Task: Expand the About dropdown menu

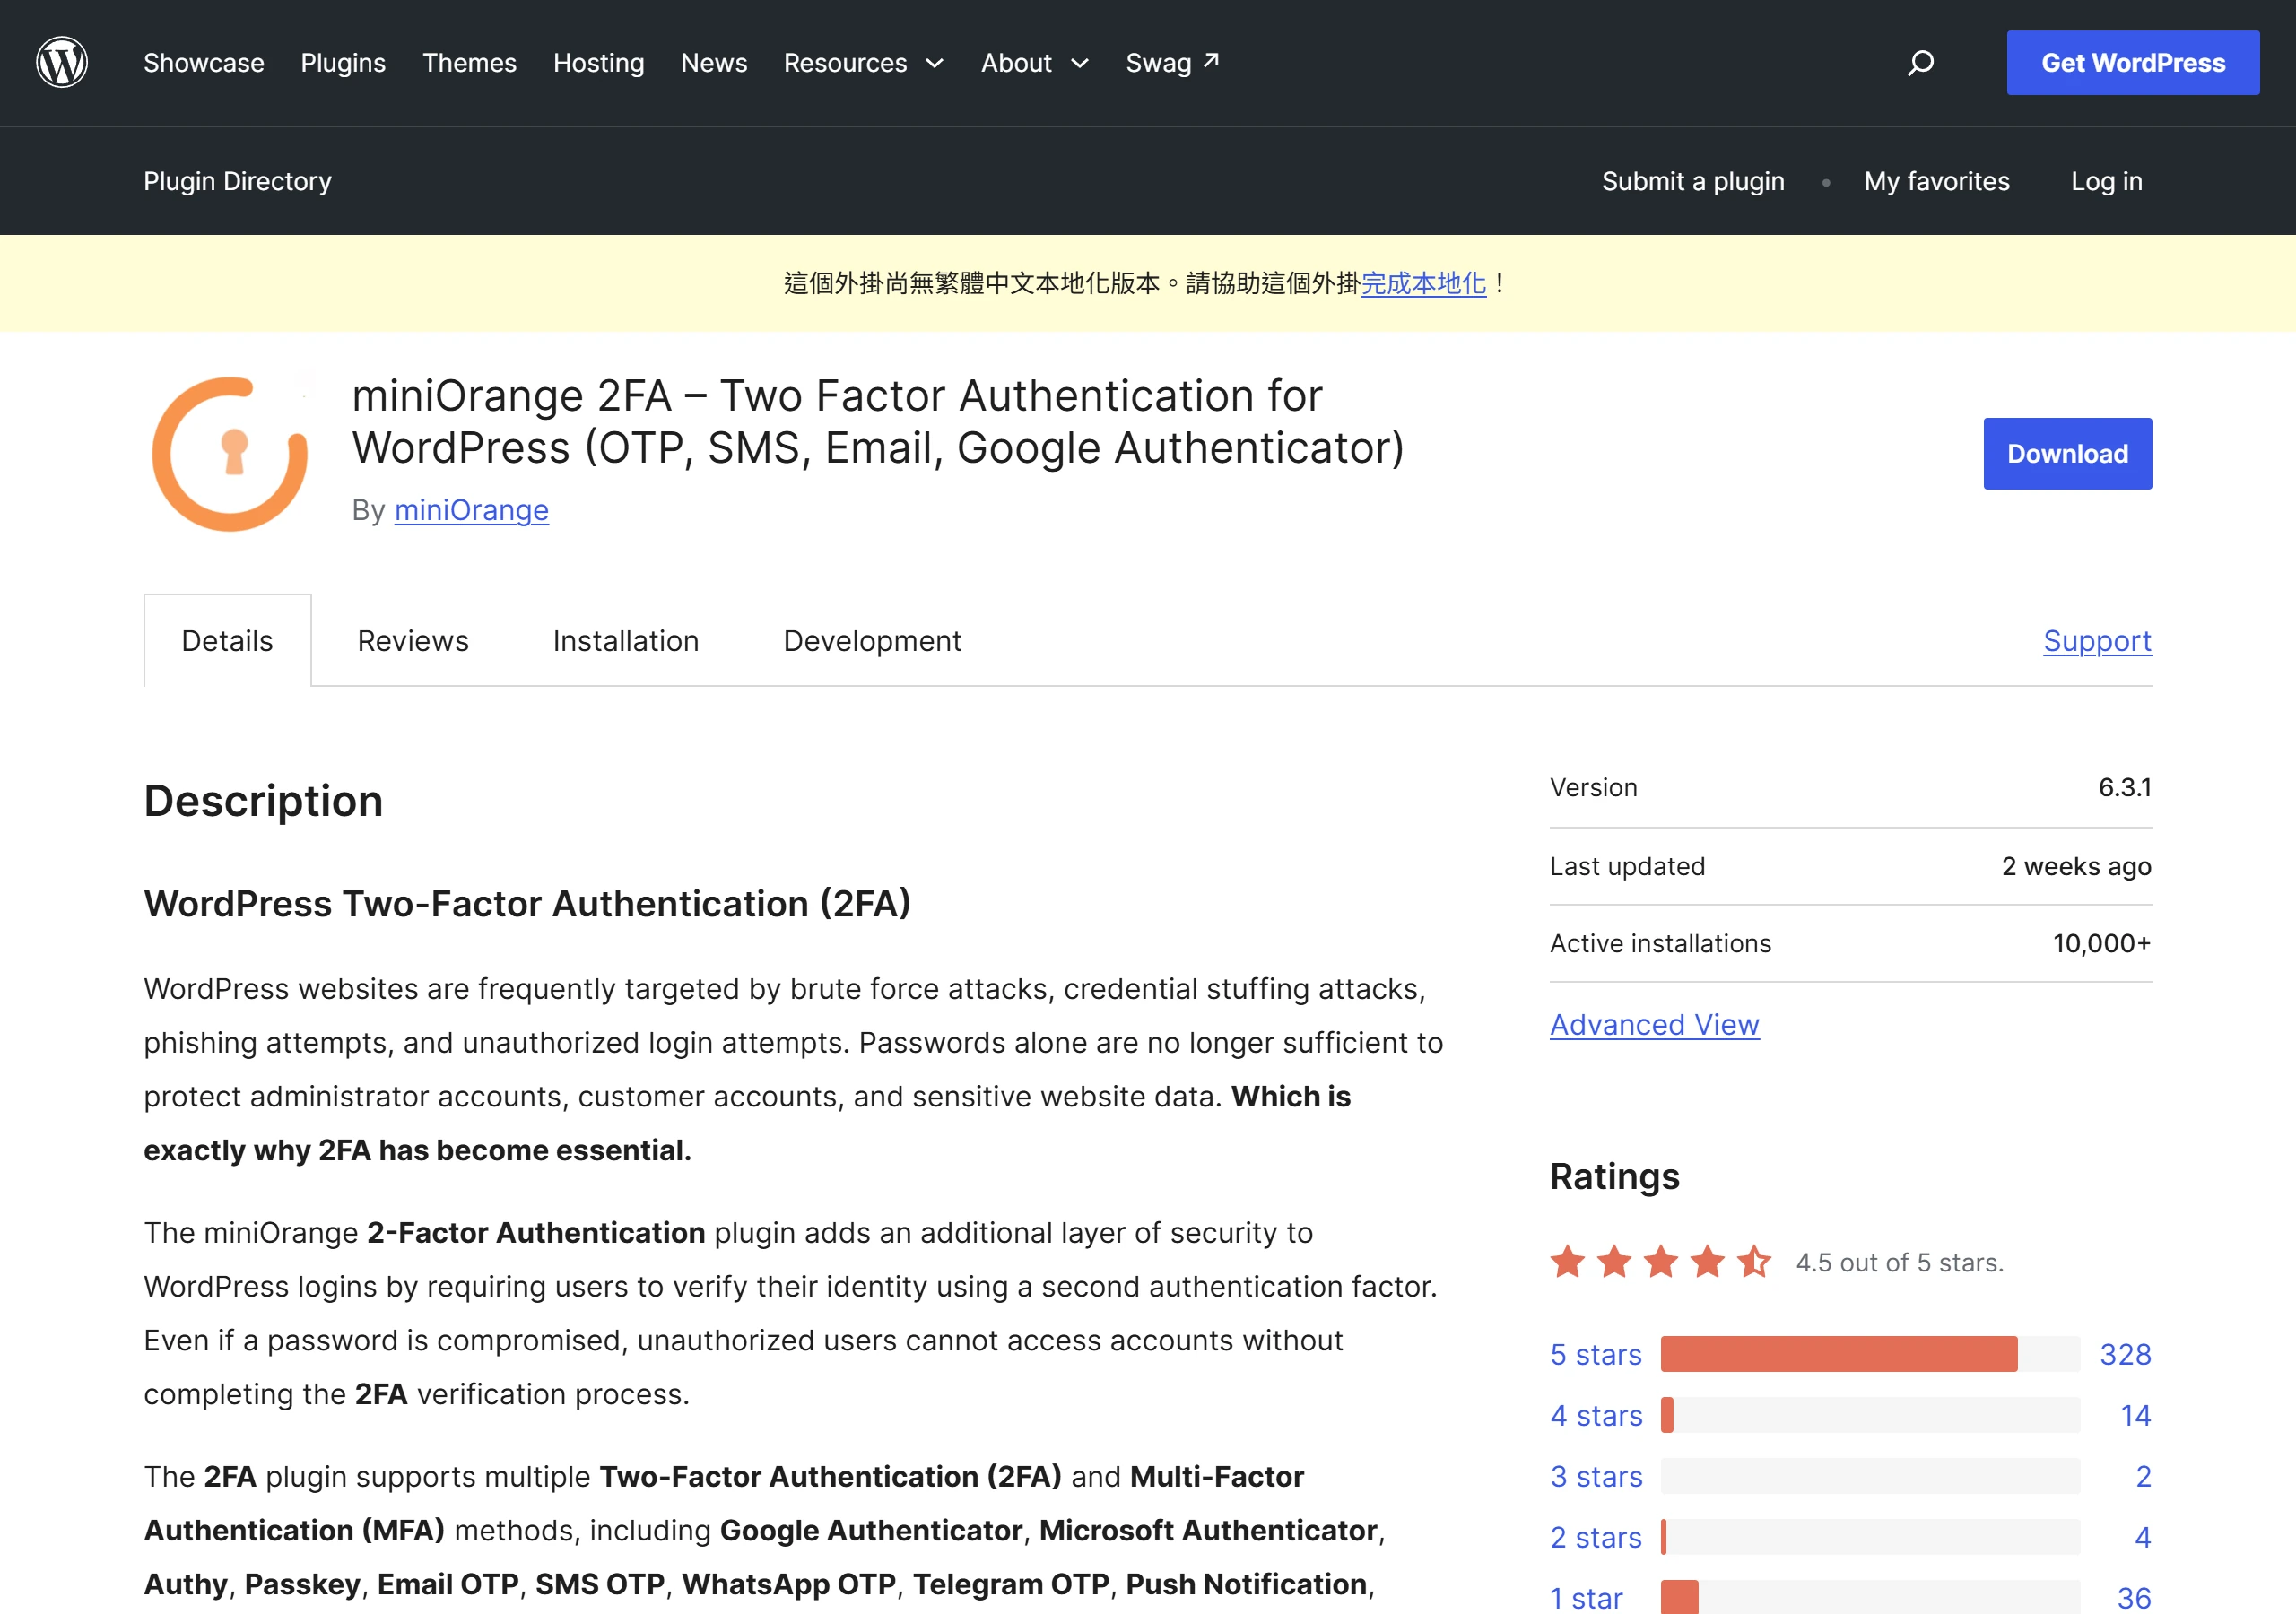Action: [1035, 63]
